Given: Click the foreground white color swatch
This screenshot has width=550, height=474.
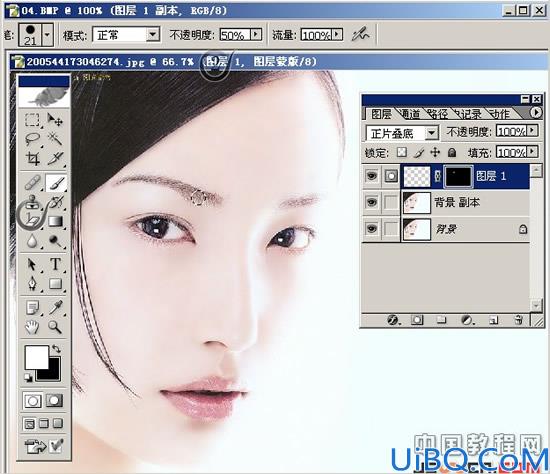Looking at the screenshot, I should point(36,357).
